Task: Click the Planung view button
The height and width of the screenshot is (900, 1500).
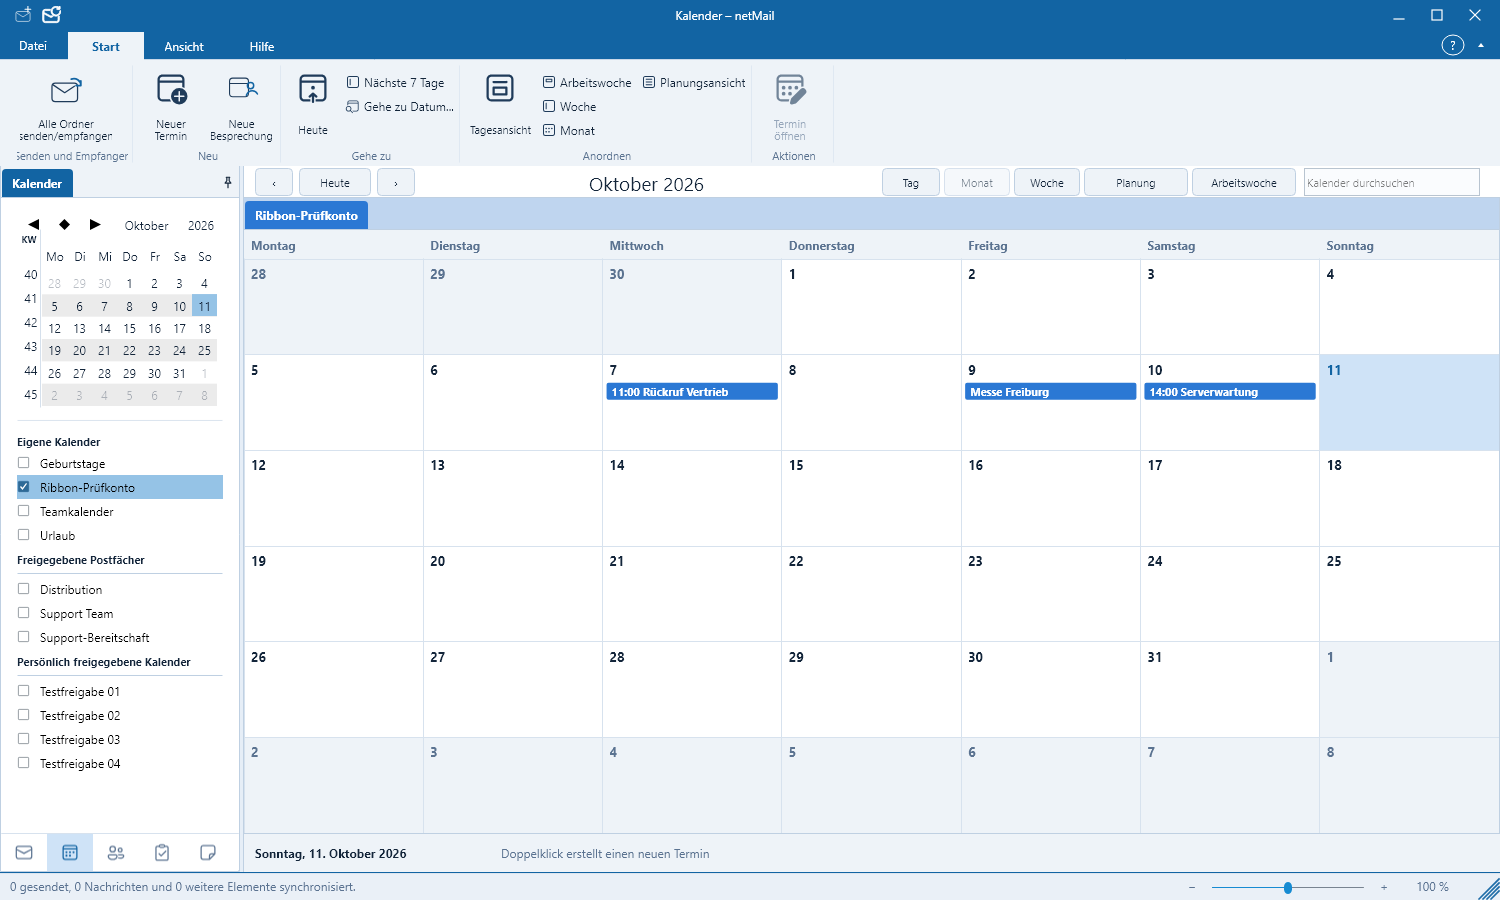Action: click(x=1136, y=183)
